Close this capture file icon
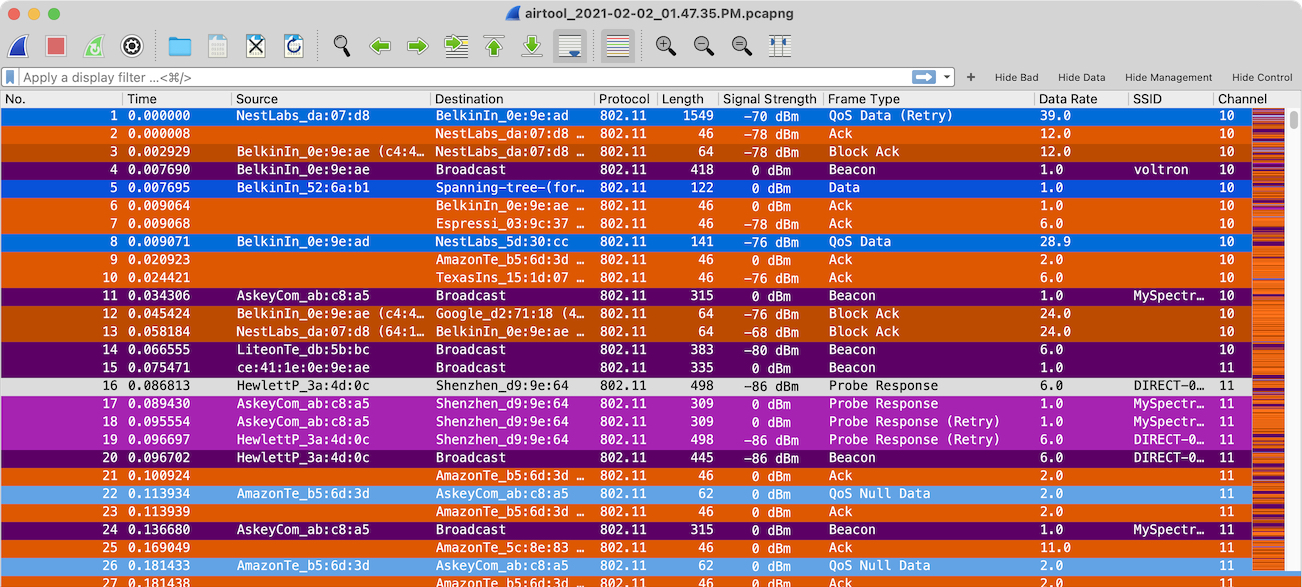 click(x=256, y=46)
